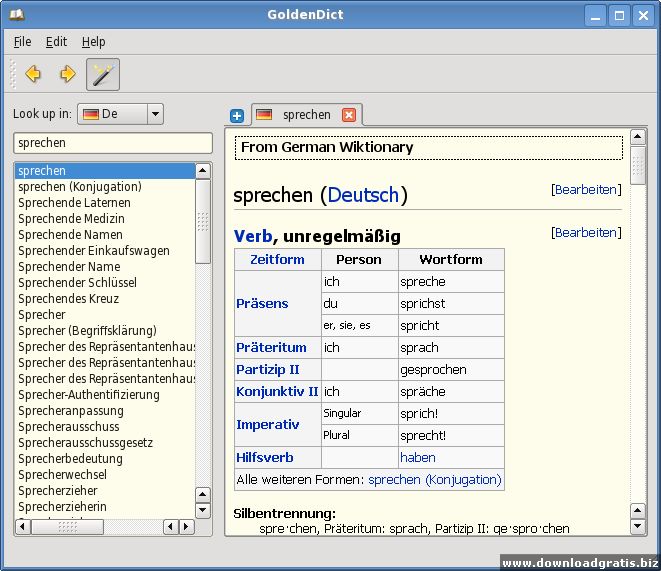Open the Hilfsverb link
Screen dimensions: 661x571
click(265, 458)
